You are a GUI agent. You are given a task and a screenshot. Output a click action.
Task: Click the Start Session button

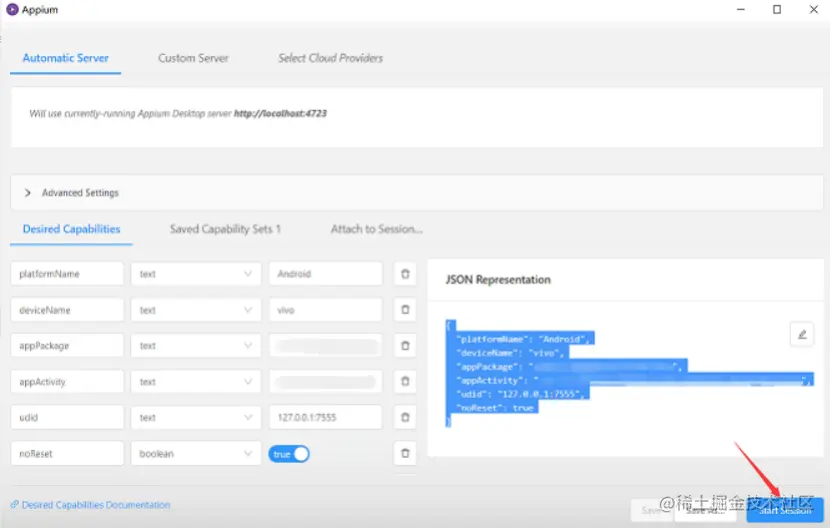point(786,511)
